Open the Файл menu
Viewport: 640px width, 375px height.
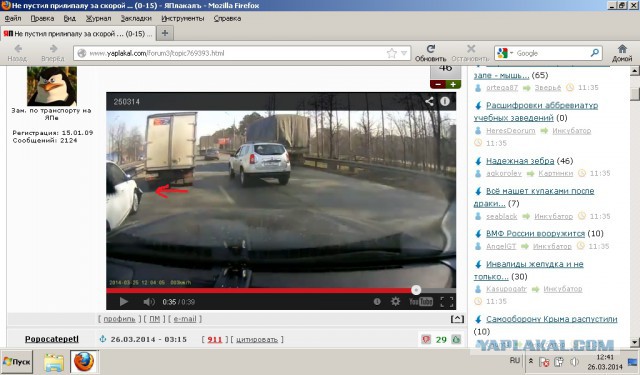click(13, 18)
